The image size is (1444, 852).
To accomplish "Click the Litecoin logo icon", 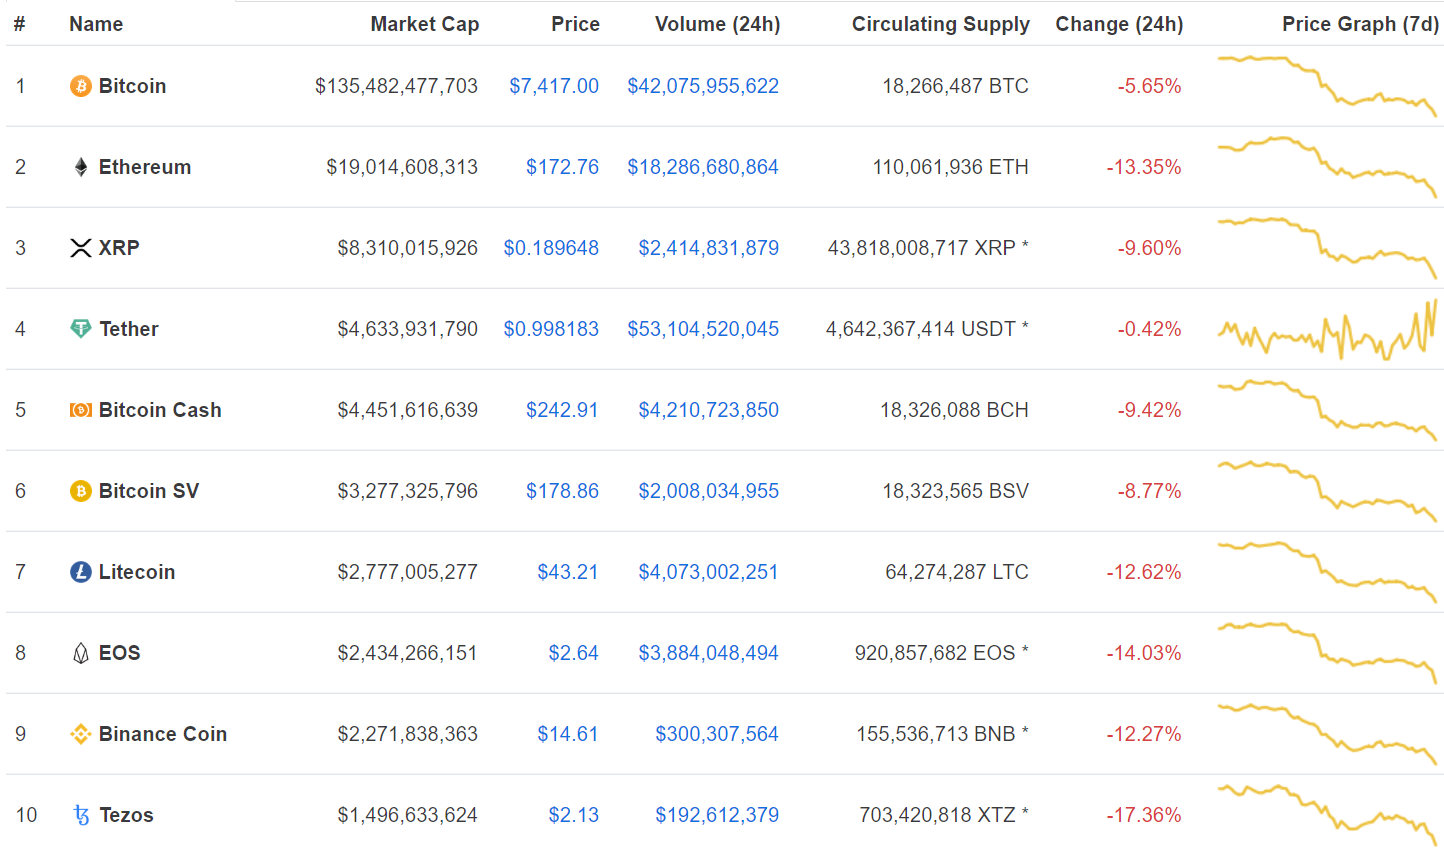I will (81, 572).
